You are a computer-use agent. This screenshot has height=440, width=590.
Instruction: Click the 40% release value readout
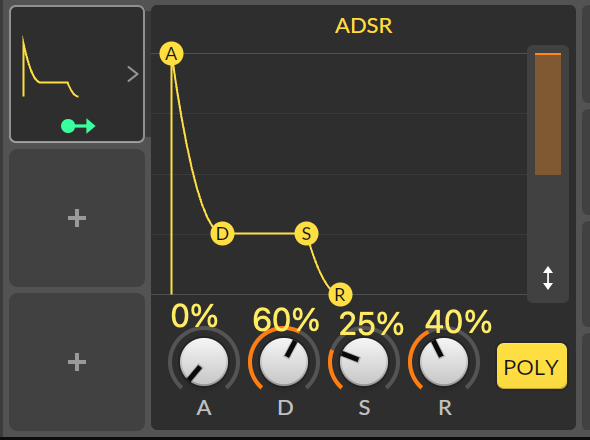tap(458, 322)
